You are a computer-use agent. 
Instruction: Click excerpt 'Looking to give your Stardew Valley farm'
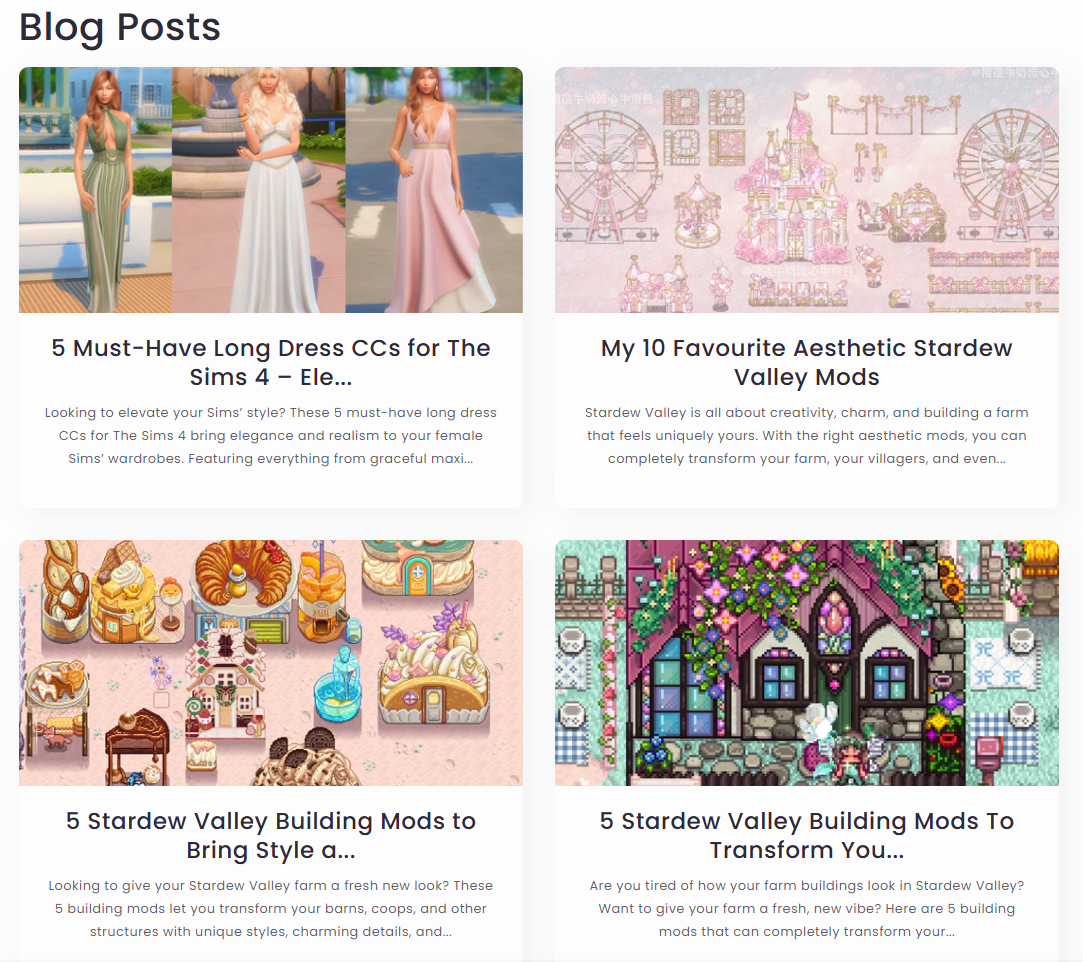(x=271, y=909)
